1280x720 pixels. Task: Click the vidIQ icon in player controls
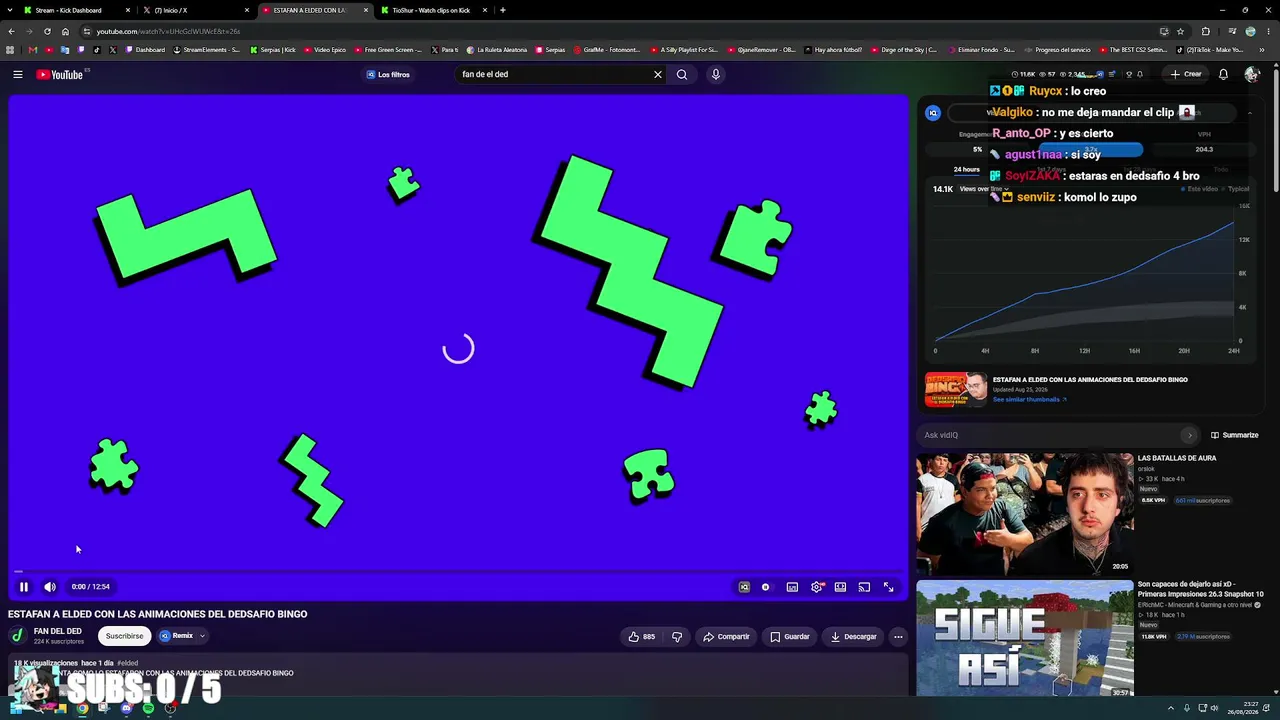[x=744, y=587]
